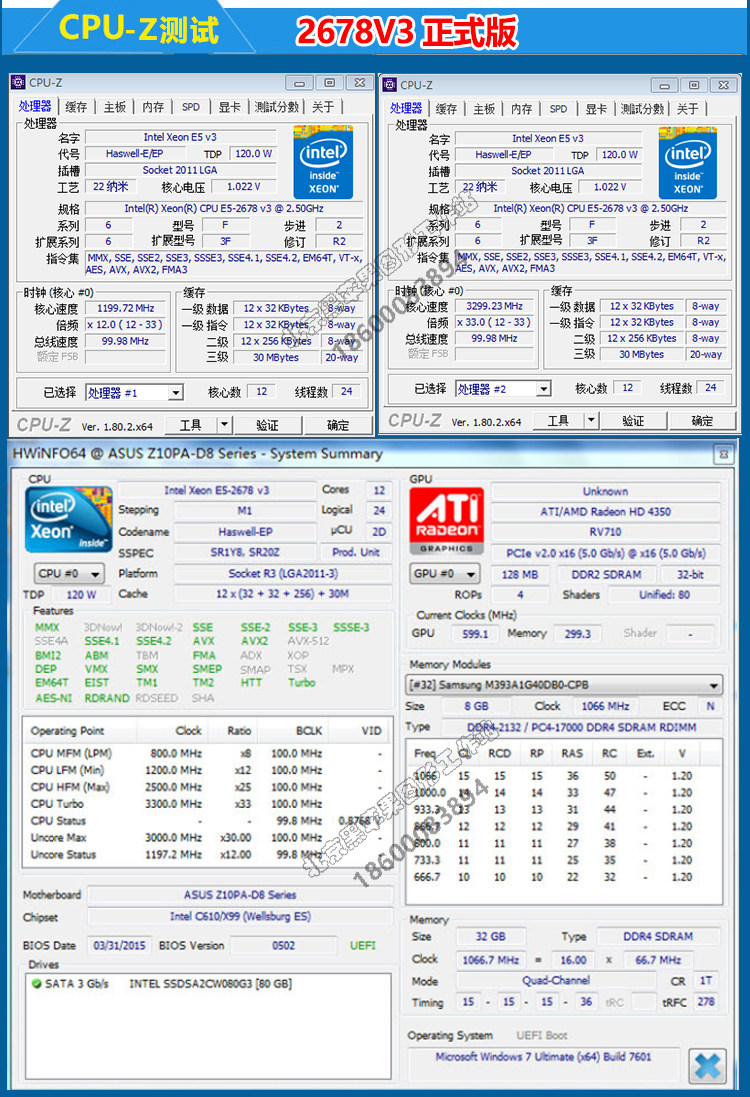Click the memory type DDR4-2132 / PC4-17000 DDR4 SDRAM RDIMM

581,728
